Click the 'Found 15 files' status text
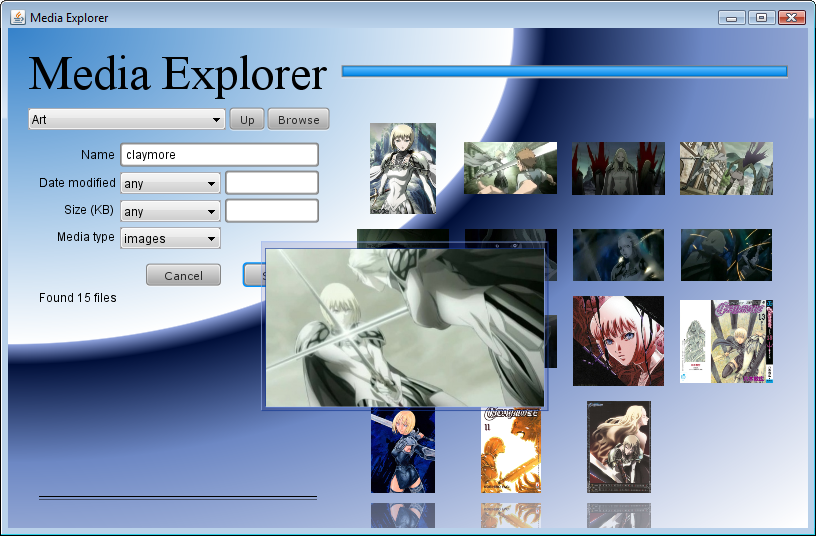816x536 pixels. [x=78, y=298]
